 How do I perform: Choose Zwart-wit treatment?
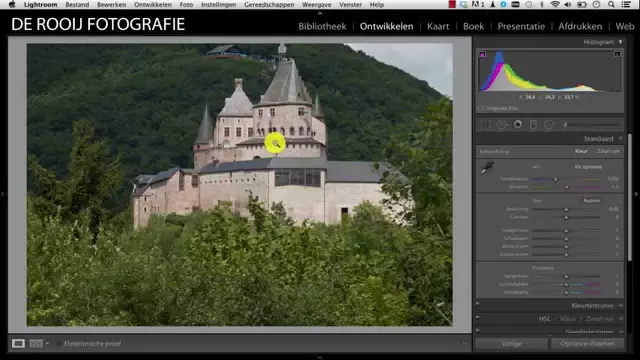tap(608, 151)
